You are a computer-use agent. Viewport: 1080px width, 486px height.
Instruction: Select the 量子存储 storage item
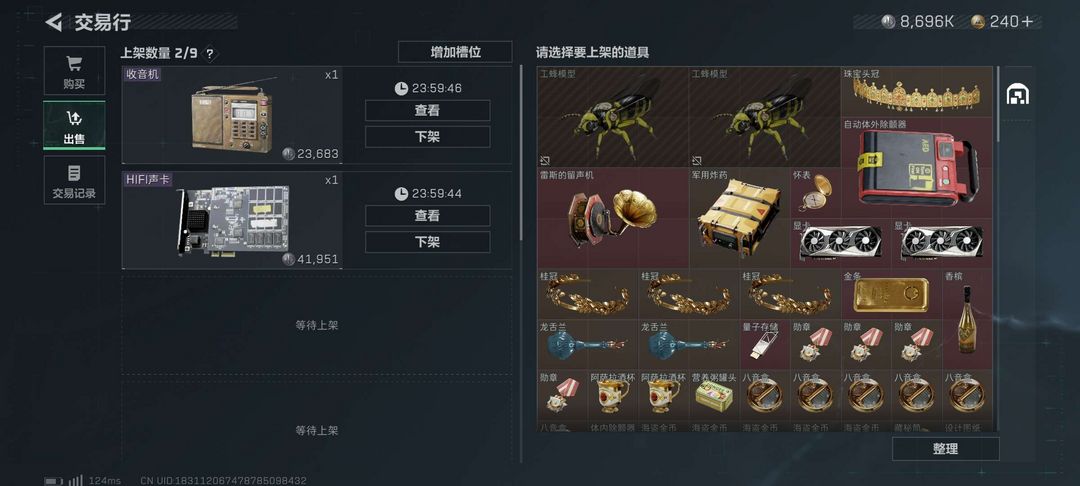765,344
